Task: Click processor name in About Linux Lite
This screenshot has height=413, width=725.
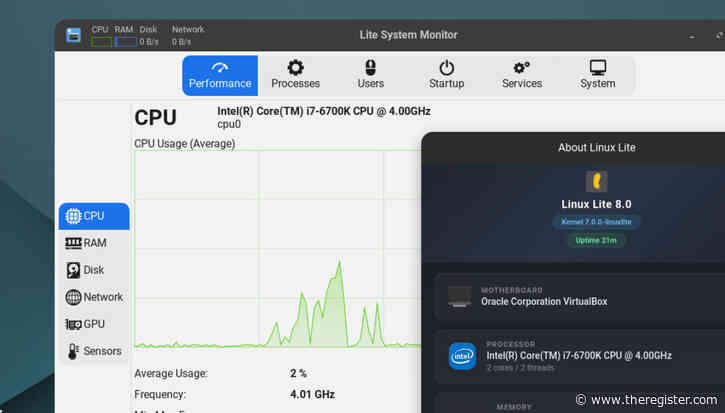Action: coord(579,356)
